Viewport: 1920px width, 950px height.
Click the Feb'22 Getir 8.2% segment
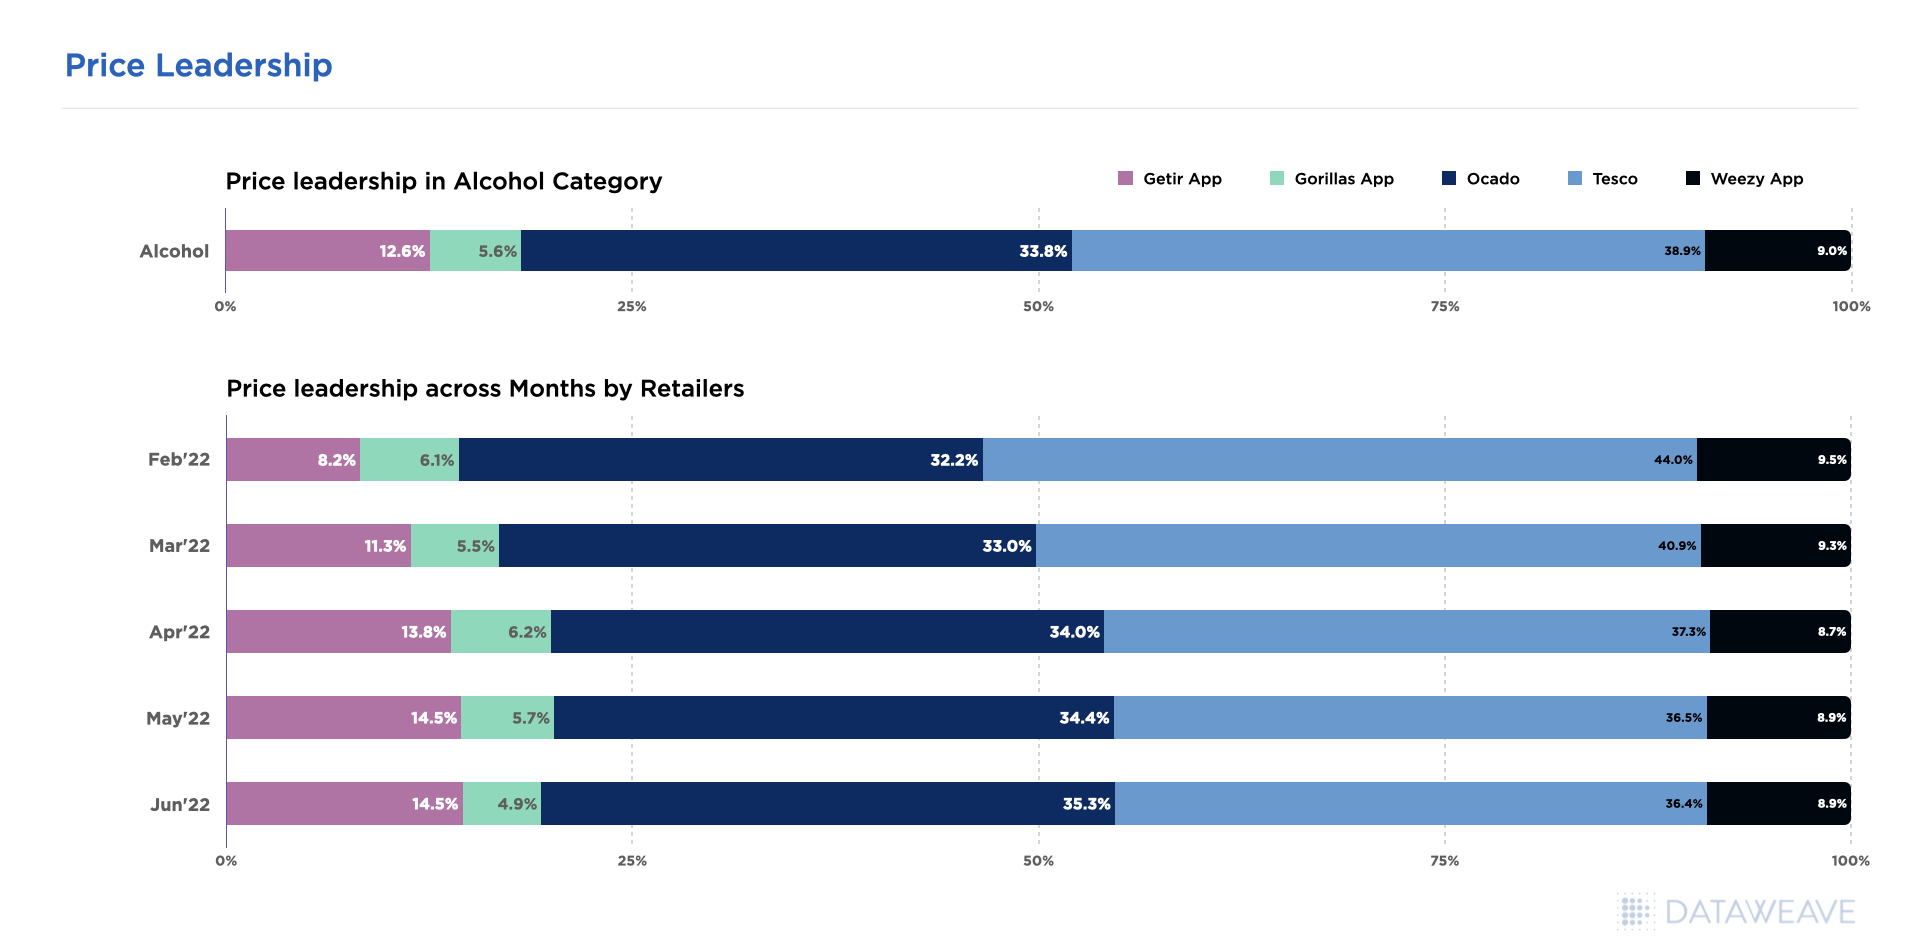point(293,460)
